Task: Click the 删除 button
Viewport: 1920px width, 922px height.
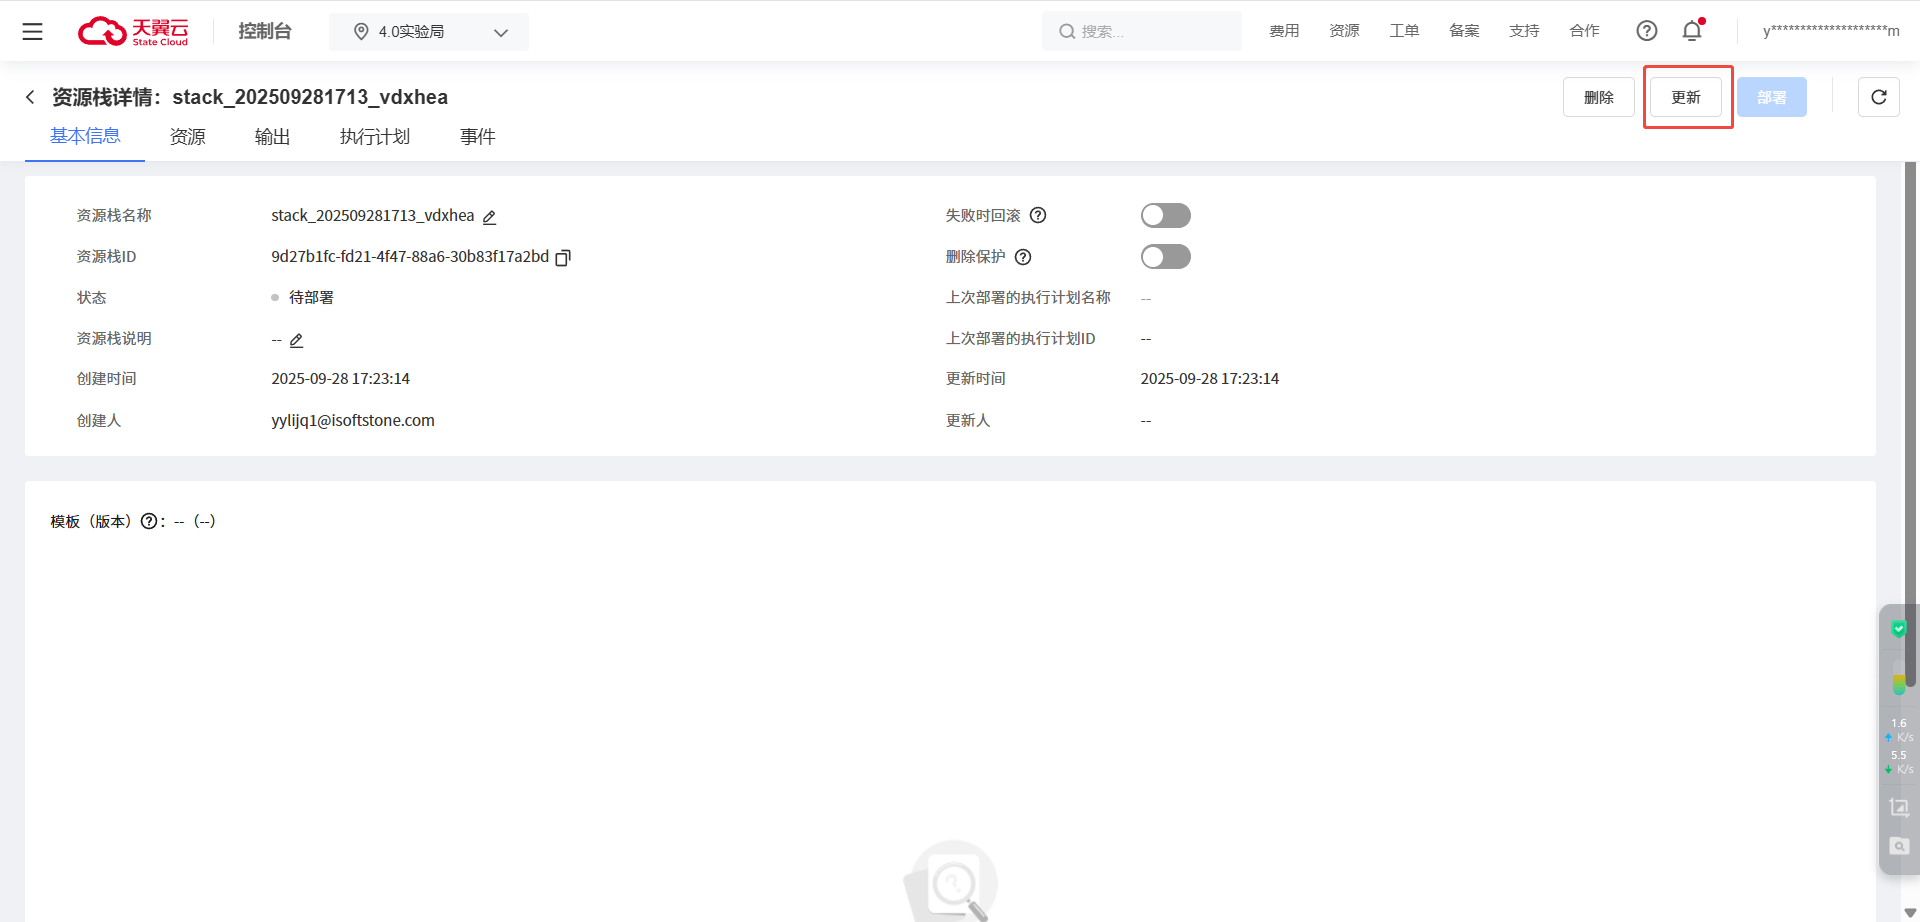Action: click(x=1599, y=97)
